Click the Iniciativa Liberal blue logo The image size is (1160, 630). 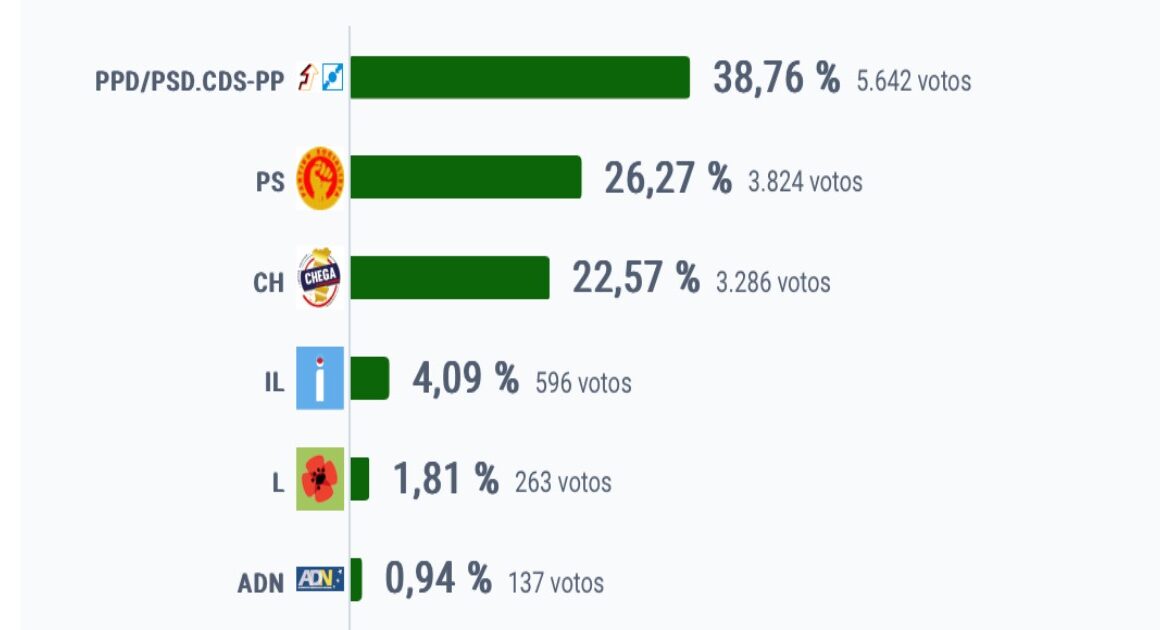click(320, 378)
